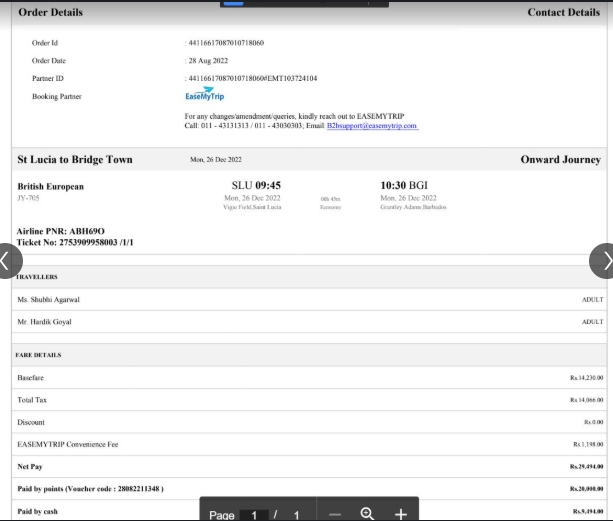613x521 pixels.
Task: Click traveller Mr. Hardik Goyal
Action: pos(44,322)
